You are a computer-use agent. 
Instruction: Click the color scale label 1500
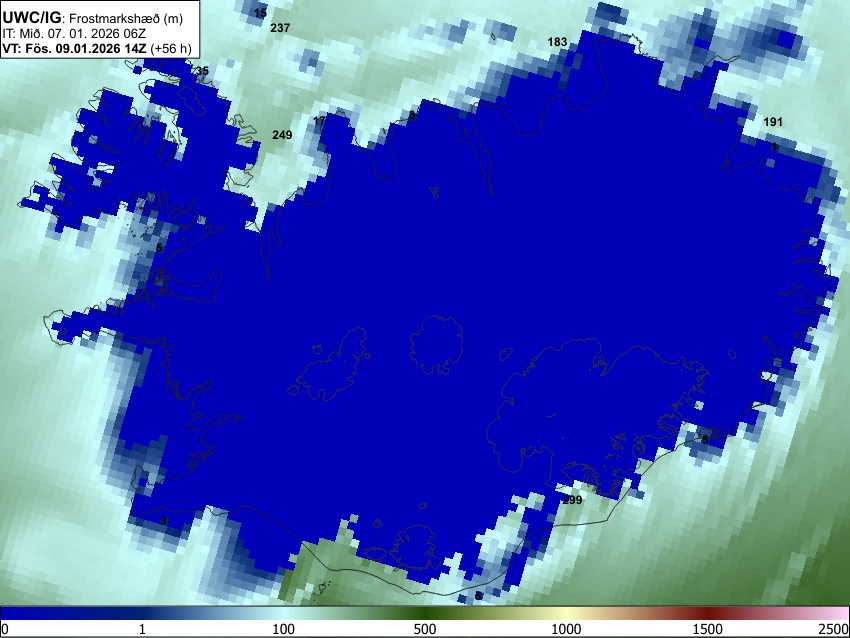click(x=708, y=629)
